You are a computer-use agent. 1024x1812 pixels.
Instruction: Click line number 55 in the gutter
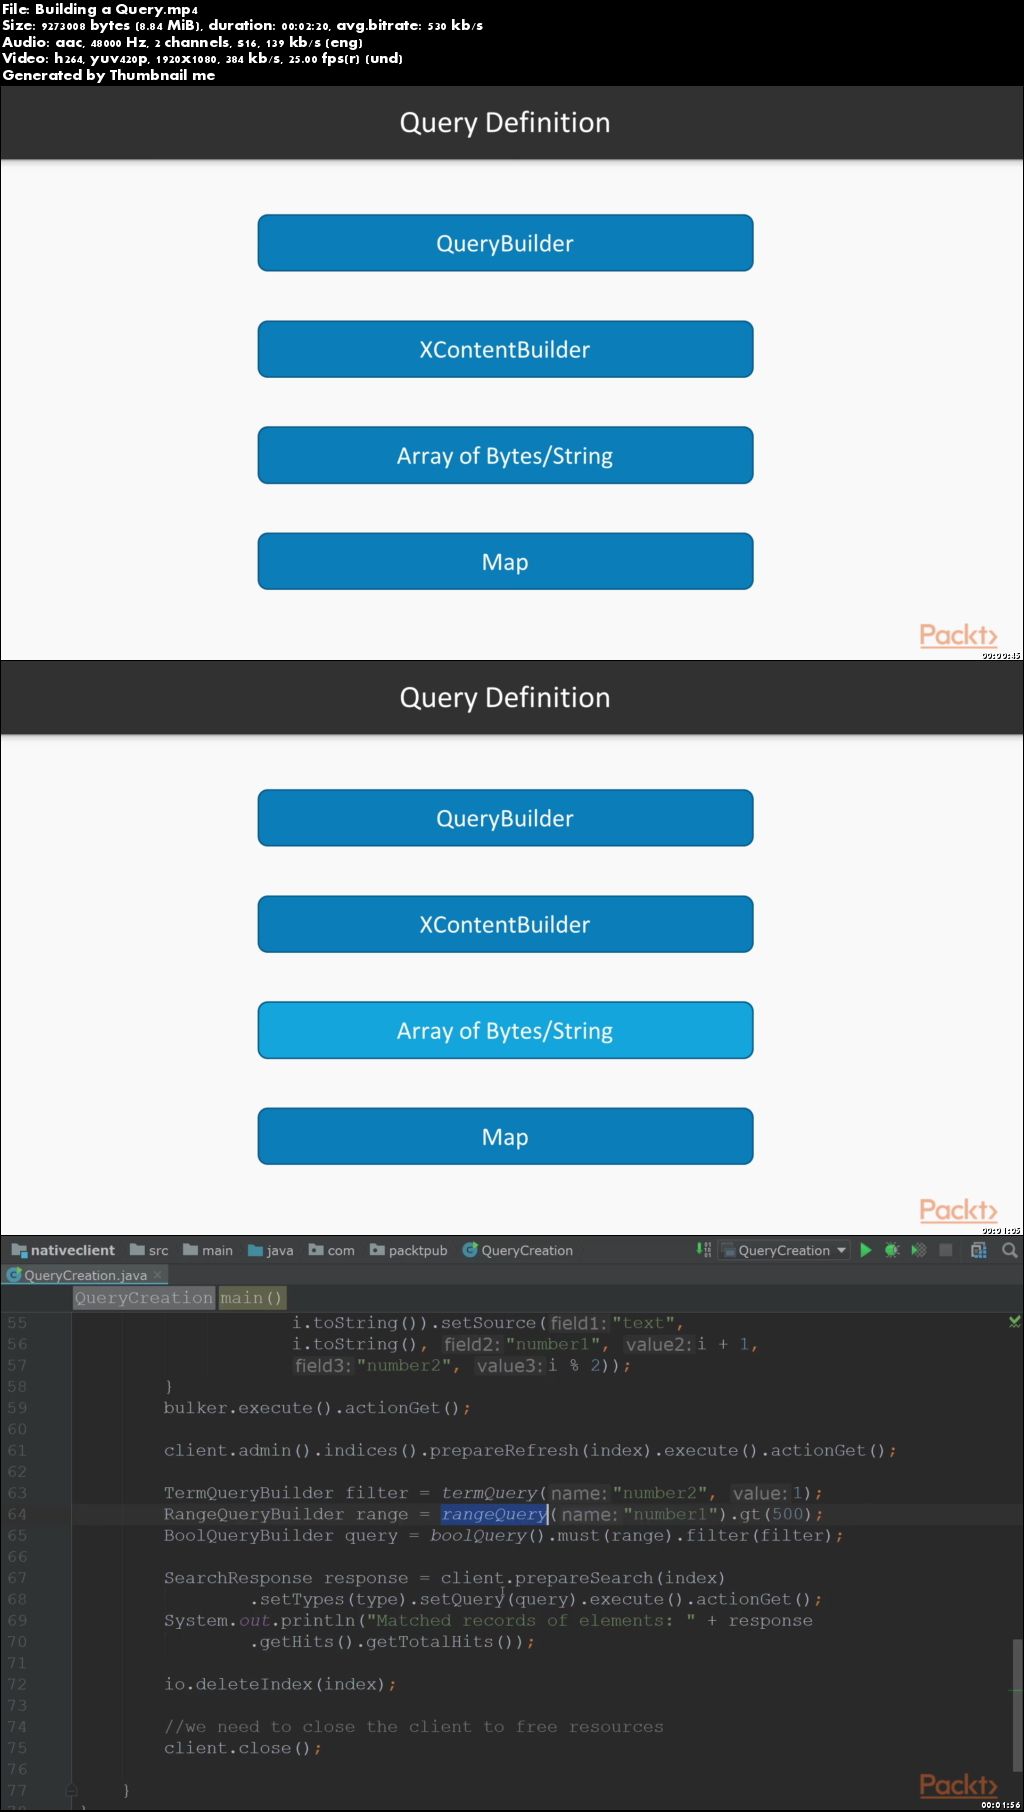click(17, 1323)
